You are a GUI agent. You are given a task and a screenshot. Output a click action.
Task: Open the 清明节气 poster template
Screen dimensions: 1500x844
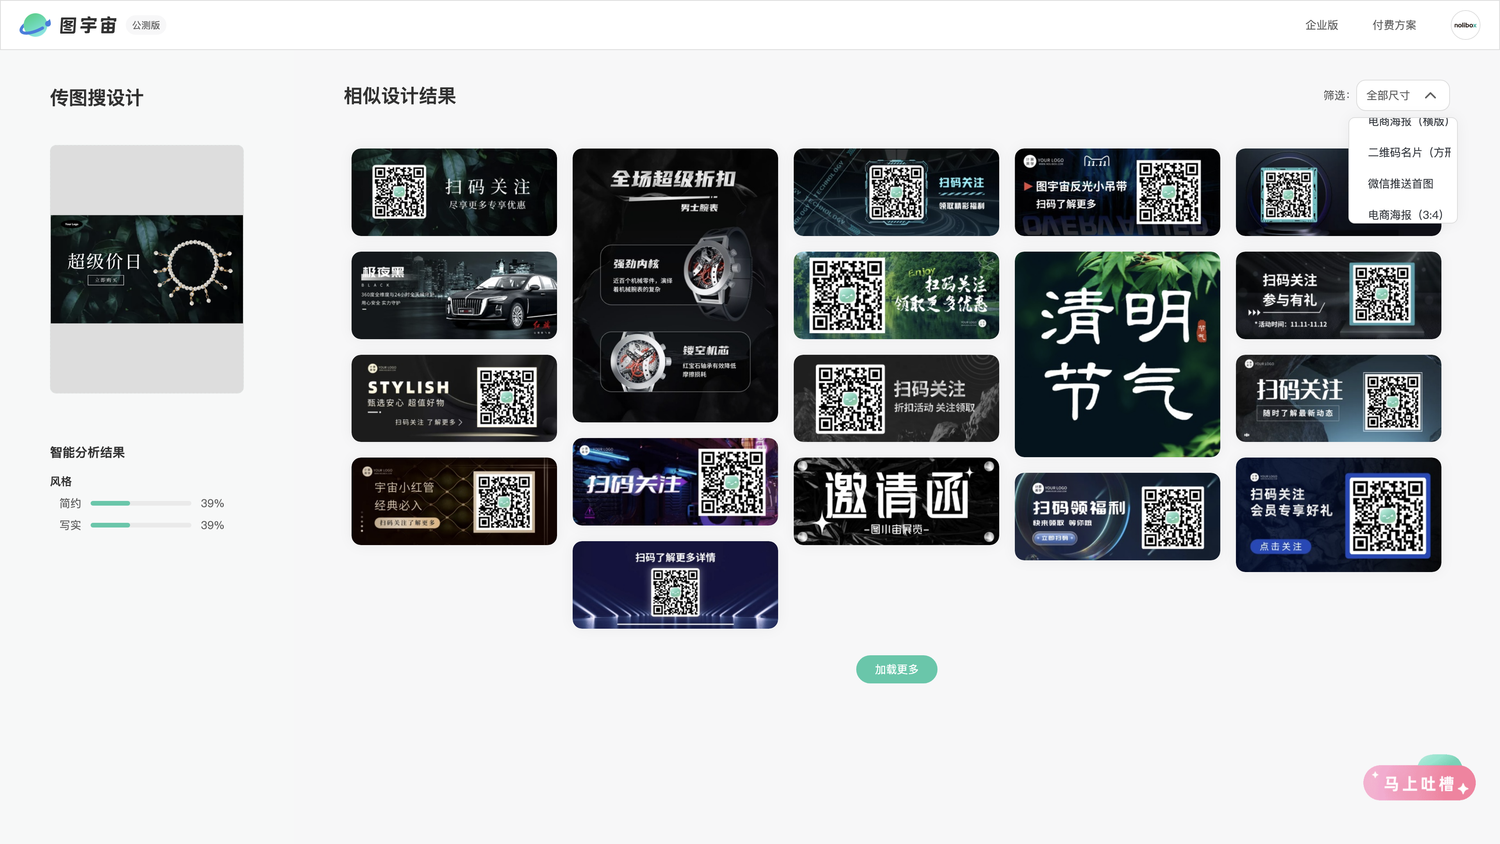(1117, 354)
